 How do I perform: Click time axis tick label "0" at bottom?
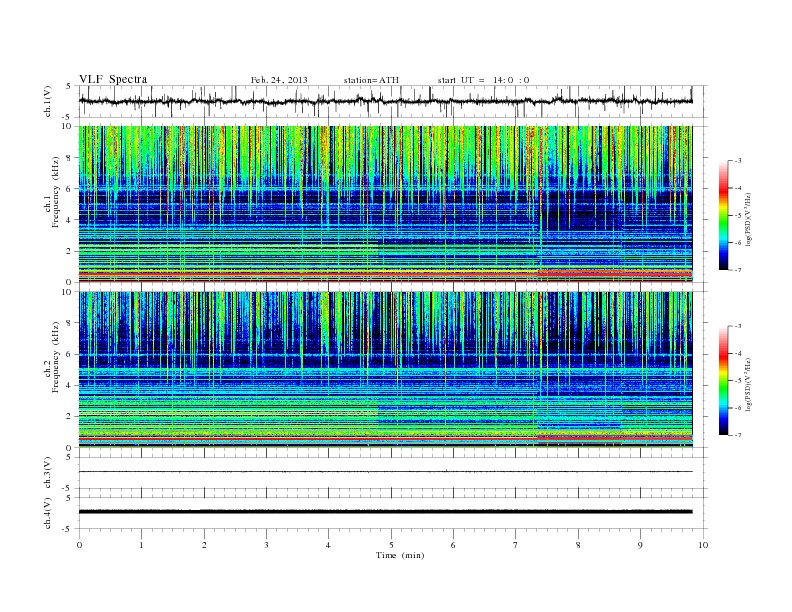[x=79, y=545]
